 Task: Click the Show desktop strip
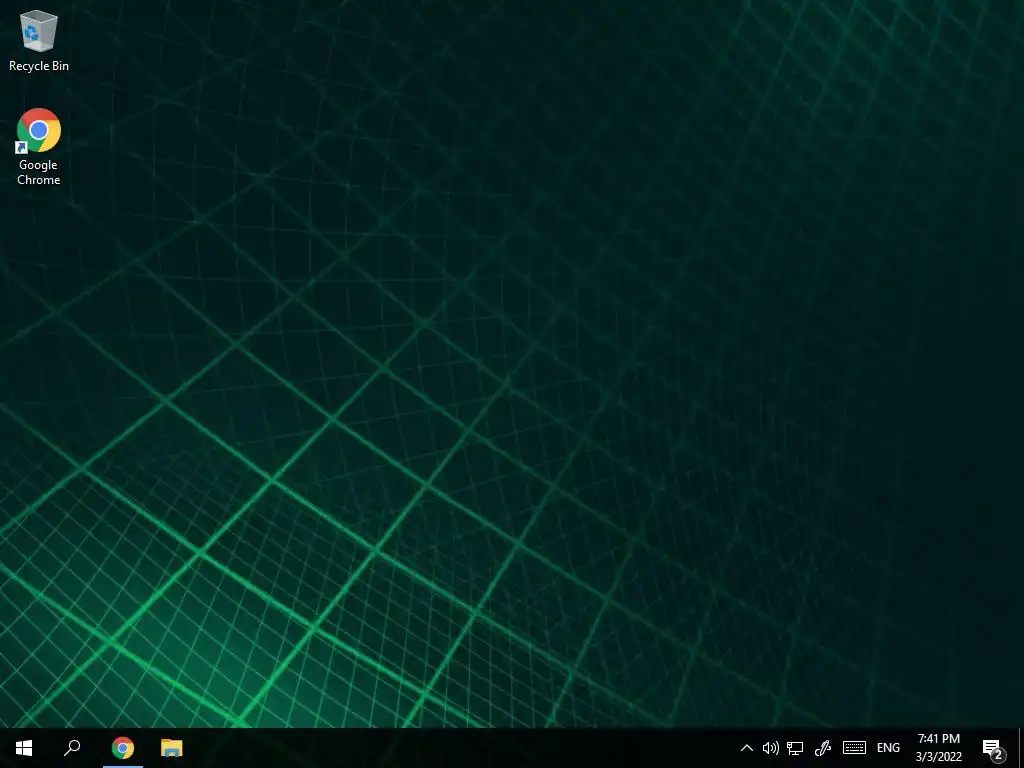coord(1021,748)
